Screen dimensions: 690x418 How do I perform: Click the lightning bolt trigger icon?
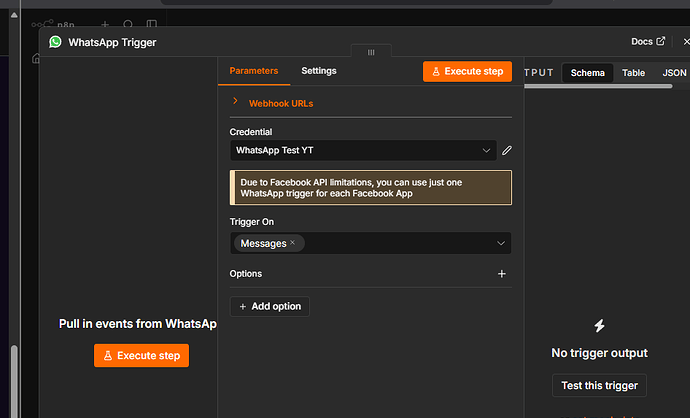[x=599, y=326]
